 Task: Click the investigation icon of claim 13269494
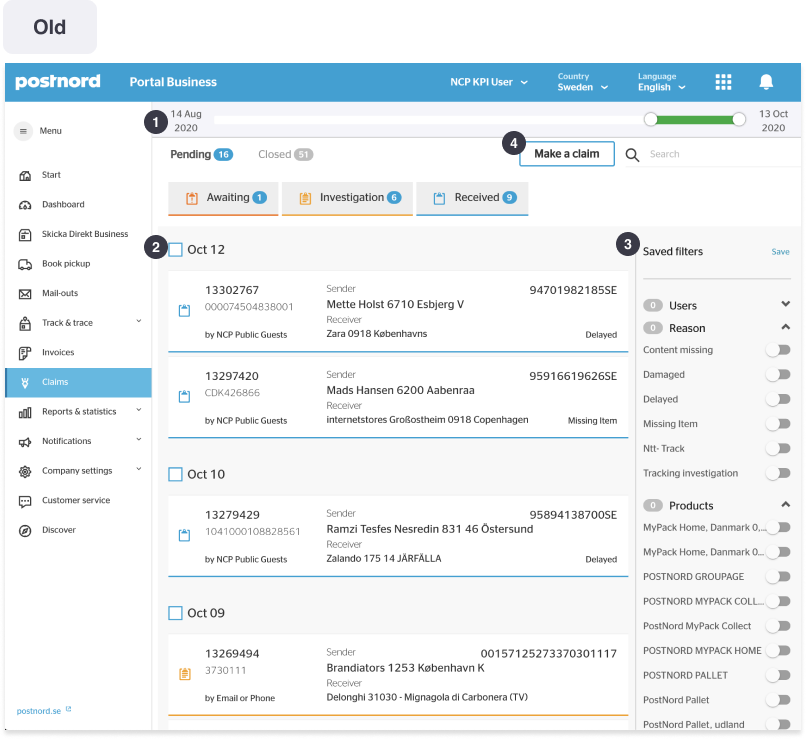pyautogui.click(x=185, y=674)
